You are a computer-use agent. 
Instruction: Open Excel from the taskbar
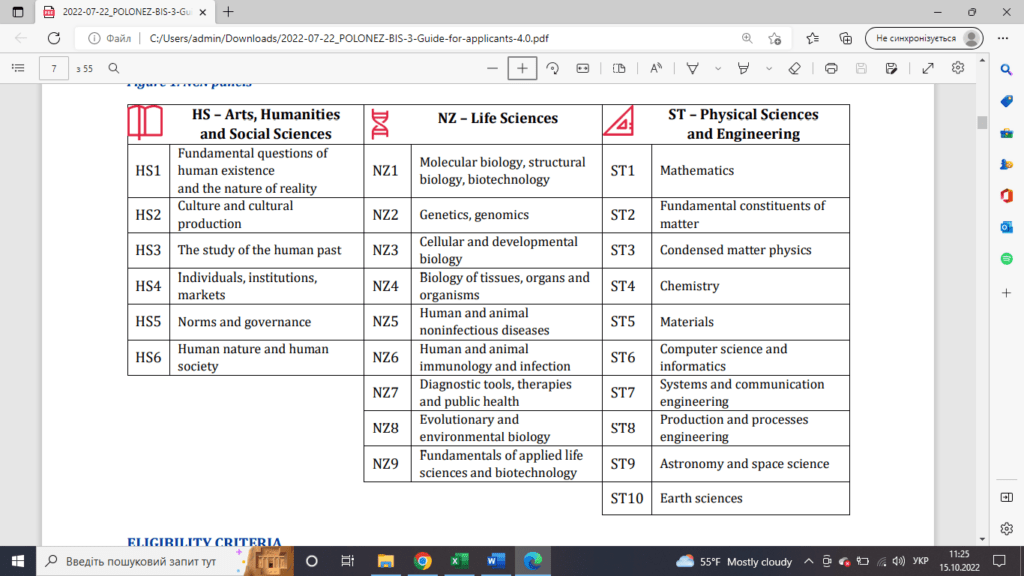tap(459, 561)
